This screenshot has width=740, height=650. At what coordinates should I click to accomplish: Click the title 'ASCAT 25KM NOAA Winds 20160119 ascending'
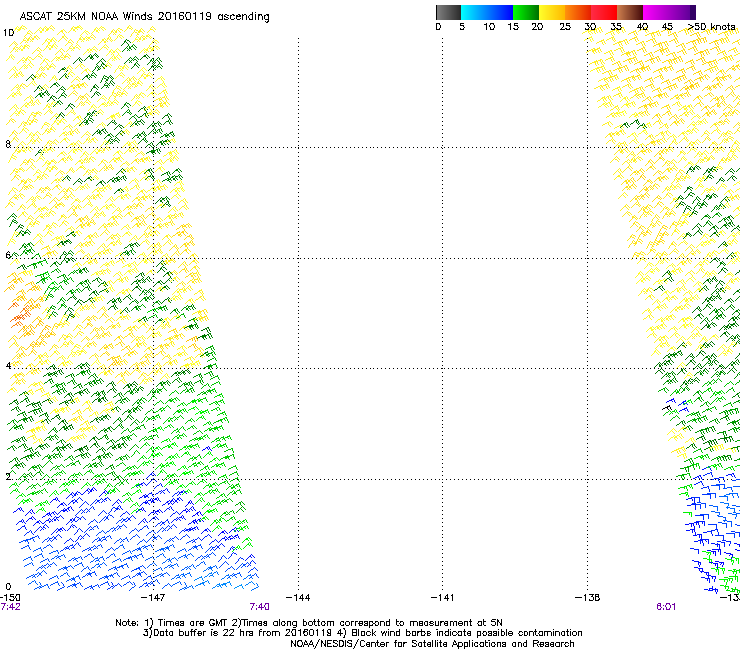[144, 17]
